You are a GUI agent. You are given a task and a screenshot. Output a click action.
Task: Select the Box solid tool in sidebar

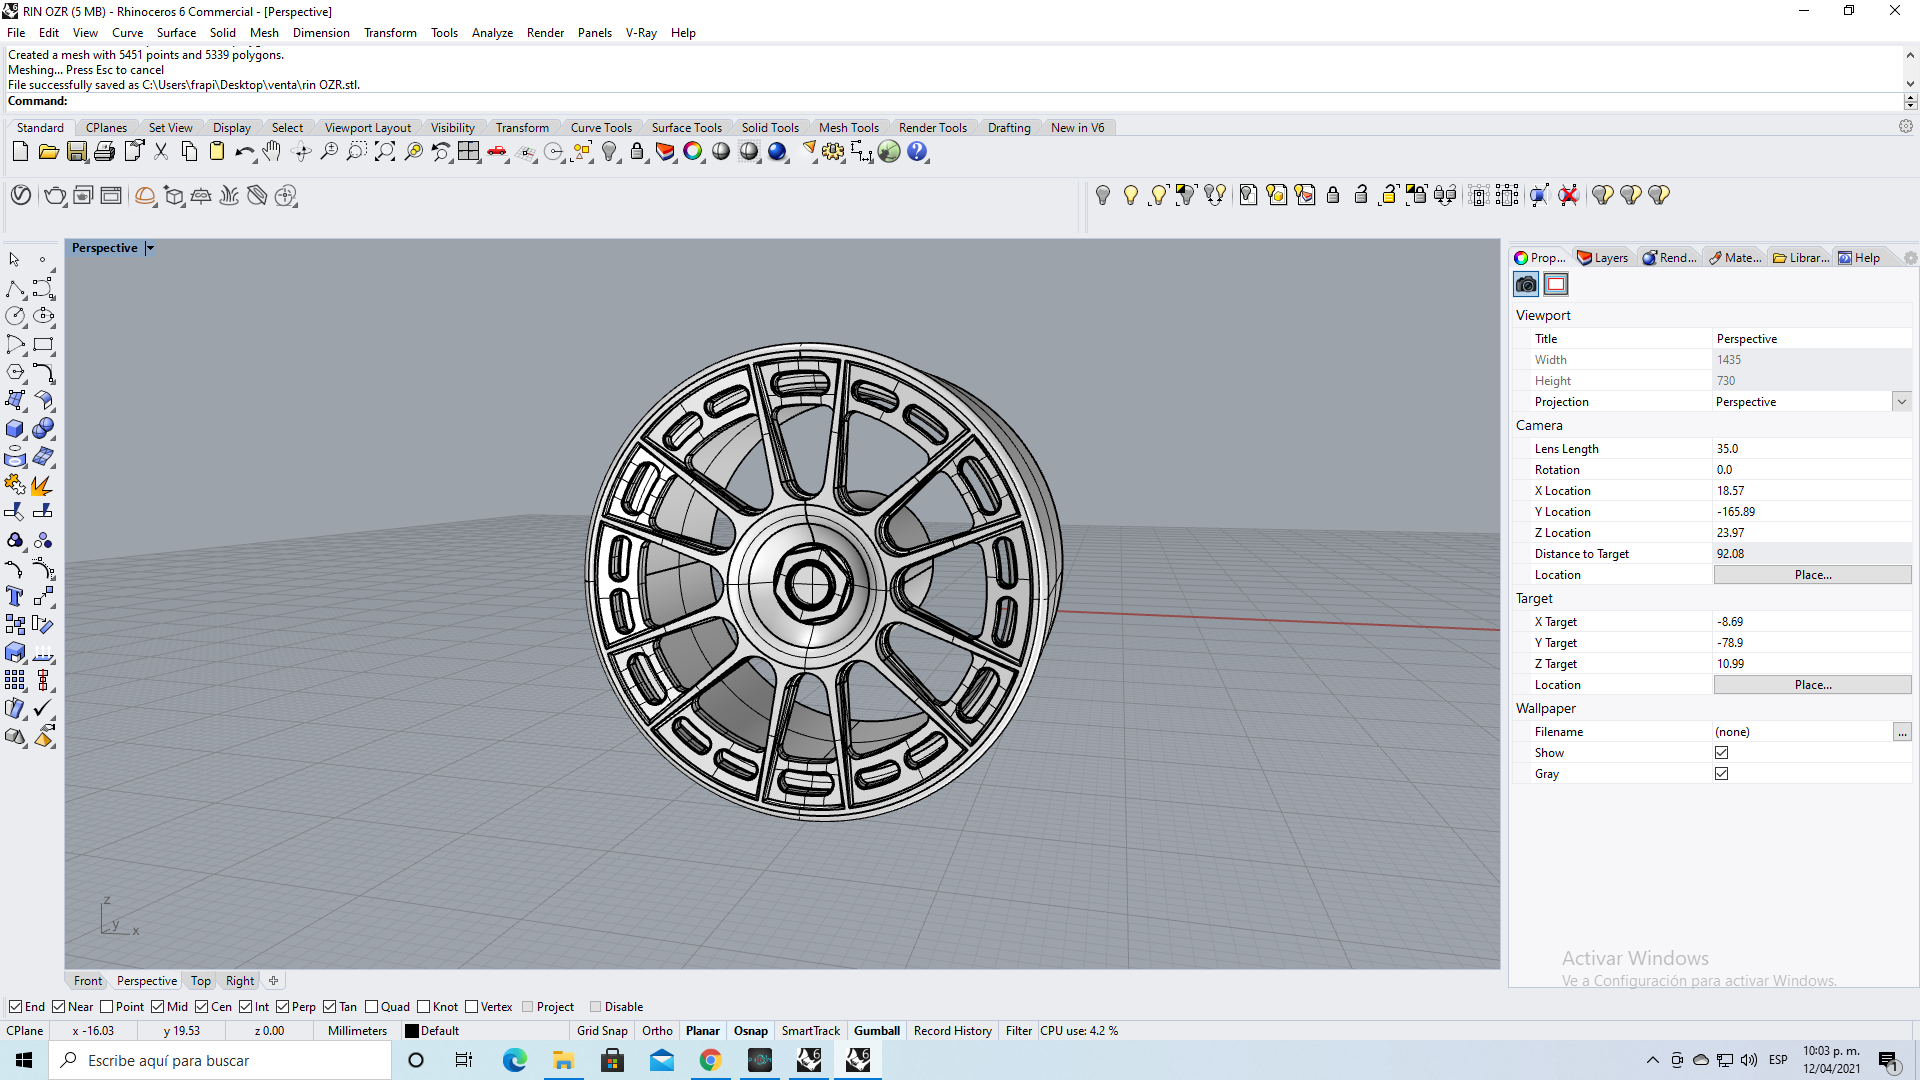15,428
